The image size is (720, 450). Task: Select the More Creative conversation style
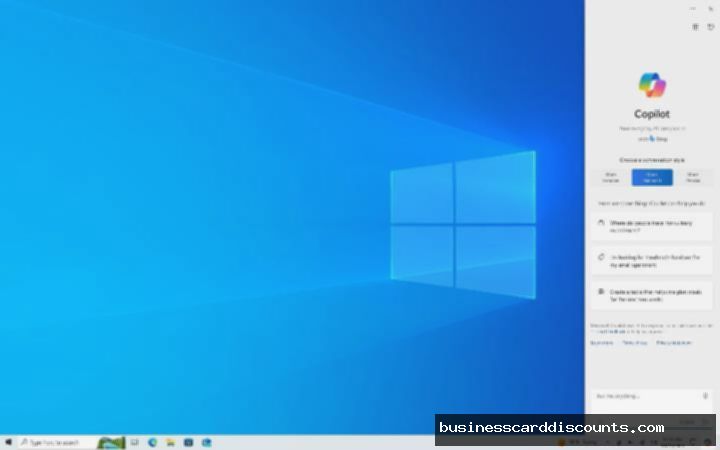click(611, 177)
